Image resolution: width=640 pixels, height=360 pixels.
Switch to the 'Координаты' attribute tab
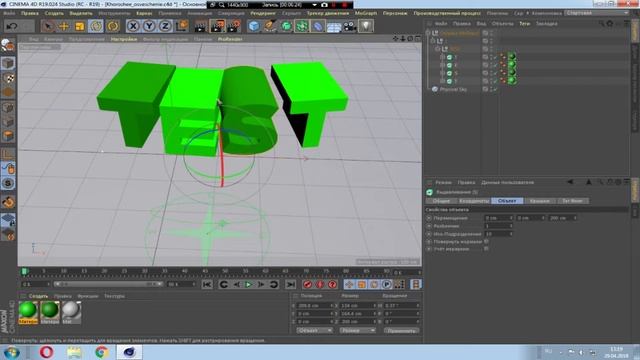[x=474, y=201]
